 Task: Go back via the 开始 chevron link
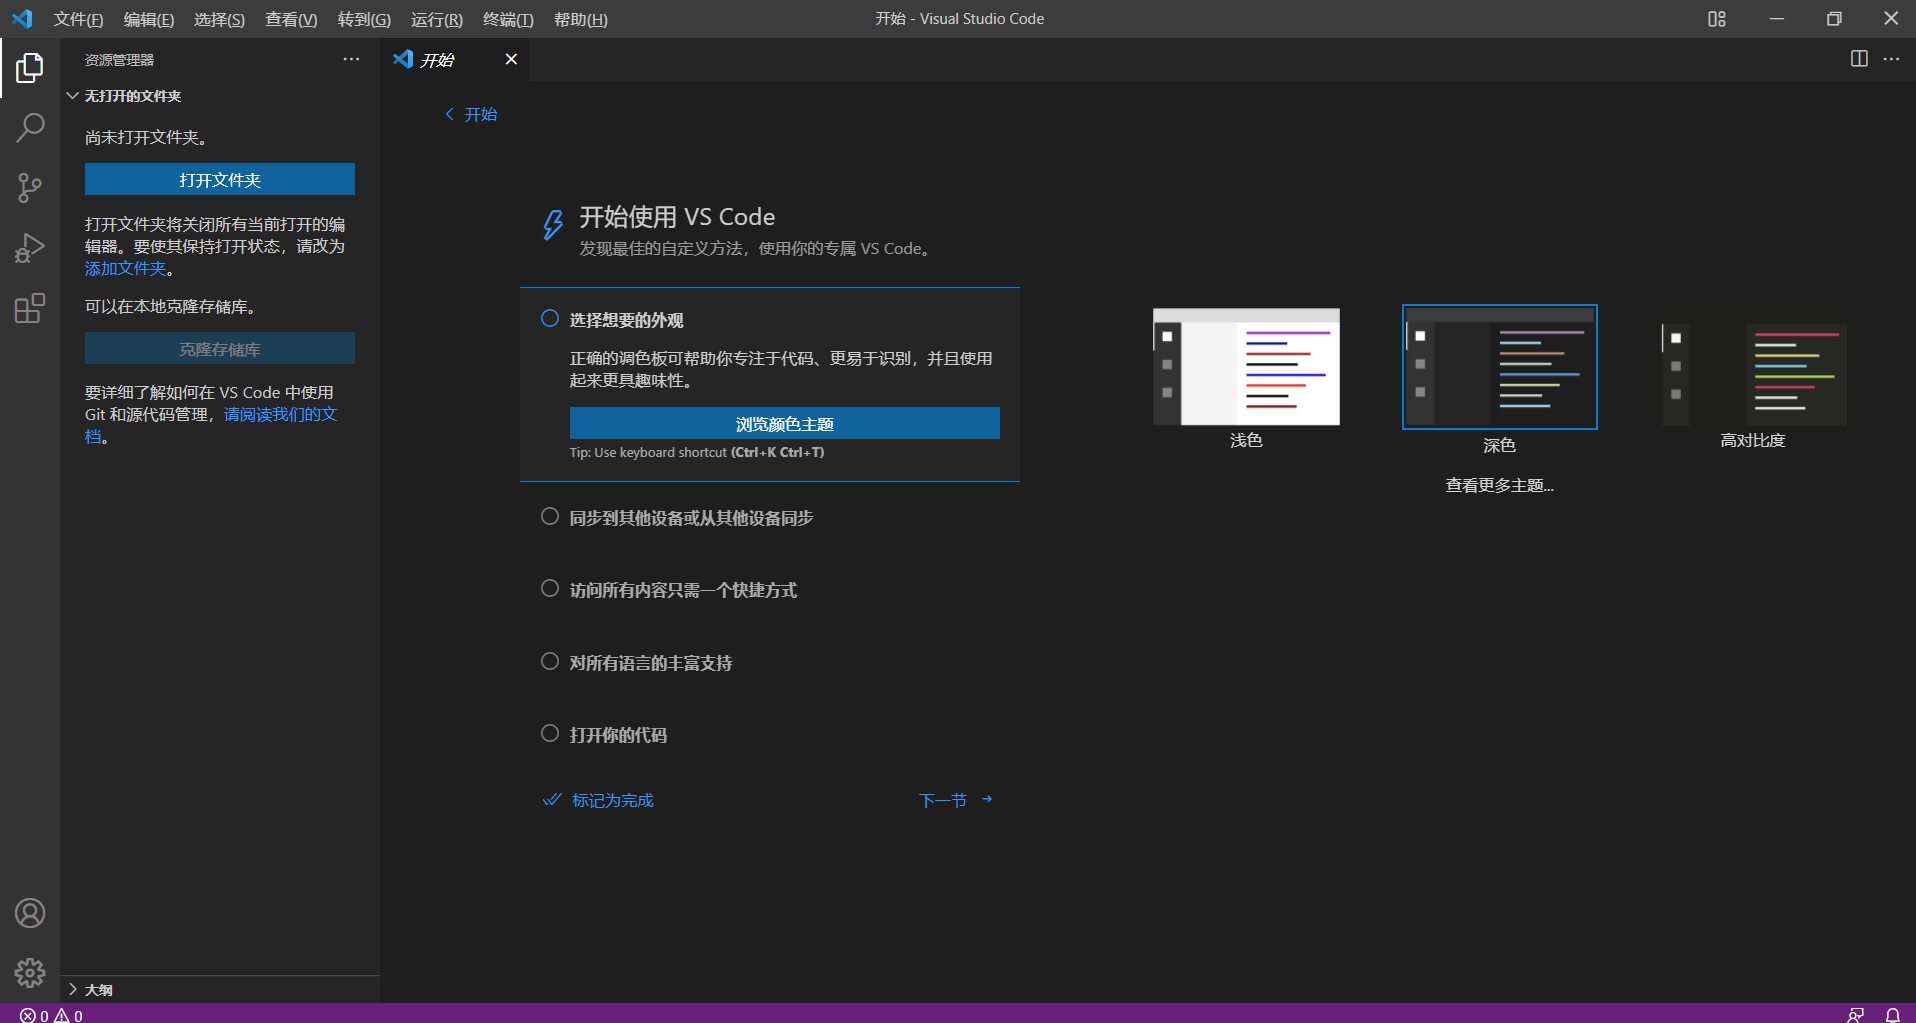[471, 114]
